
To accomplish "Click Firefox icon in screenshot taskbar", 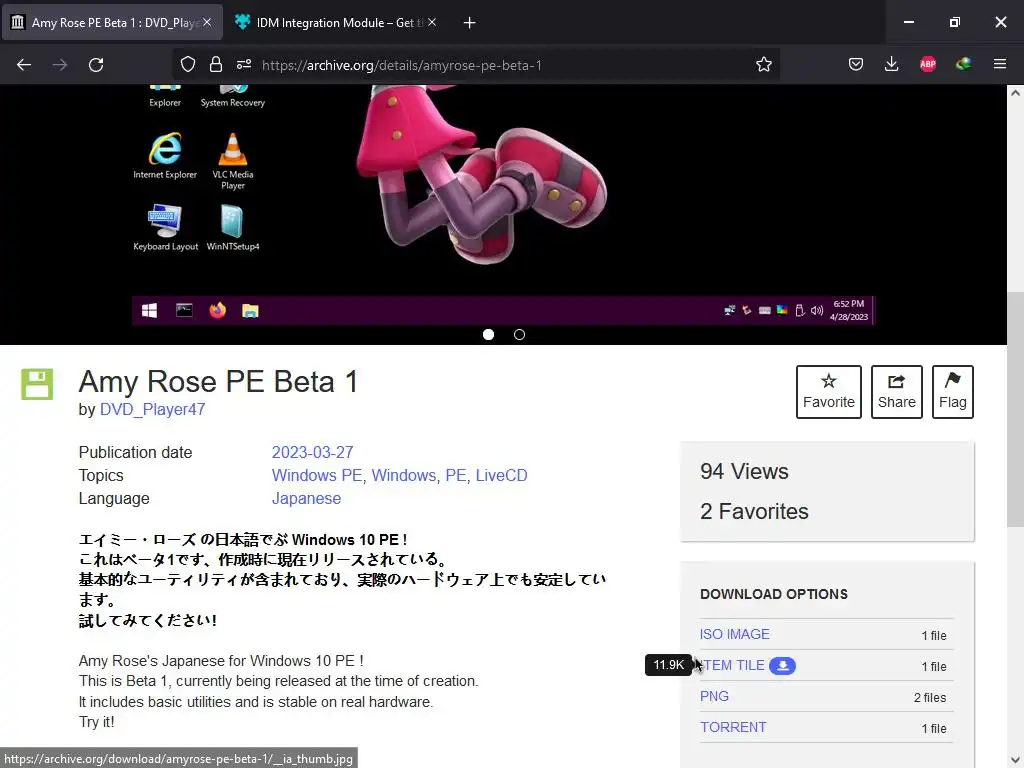I will 217,310.
